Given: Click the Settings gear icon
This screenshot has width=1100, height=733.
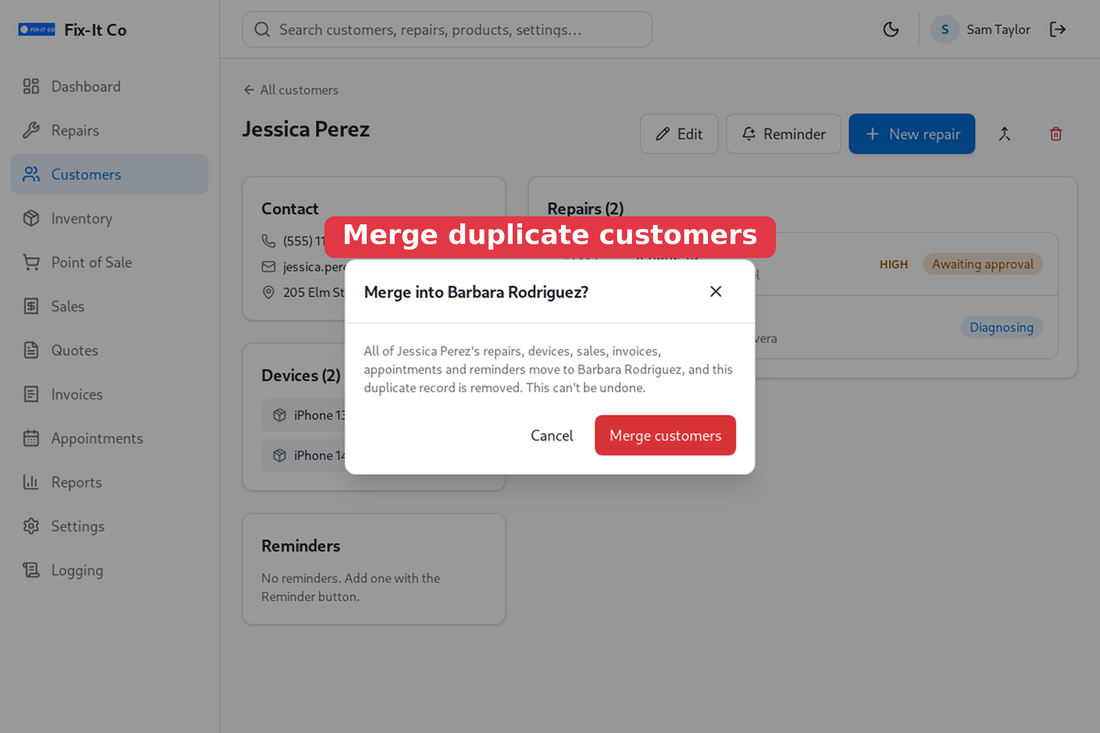Looking at the screenshot, I should [31, 526].
